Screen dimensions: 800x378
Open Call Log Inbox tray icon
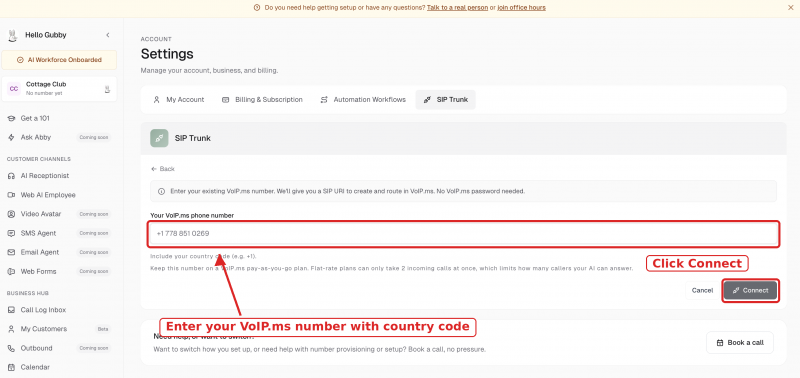(11, 310)
